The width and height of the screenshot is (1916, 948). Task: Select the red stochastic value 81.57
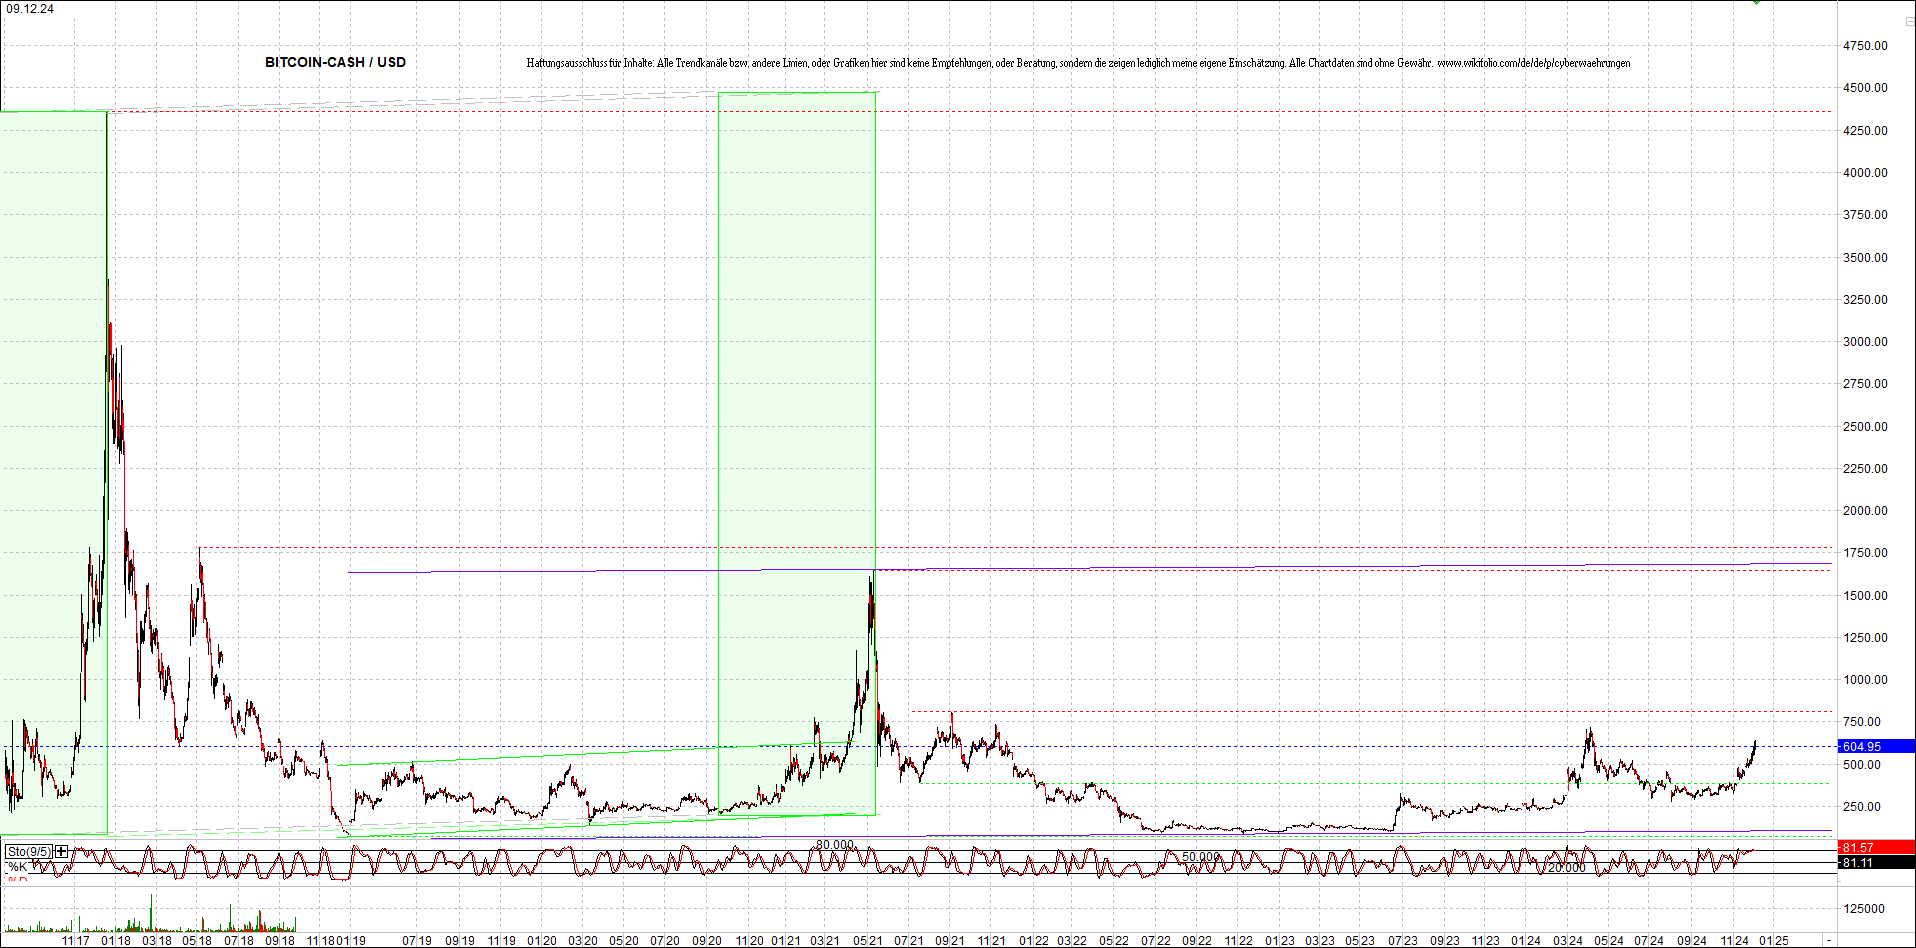pos(1876,848)
